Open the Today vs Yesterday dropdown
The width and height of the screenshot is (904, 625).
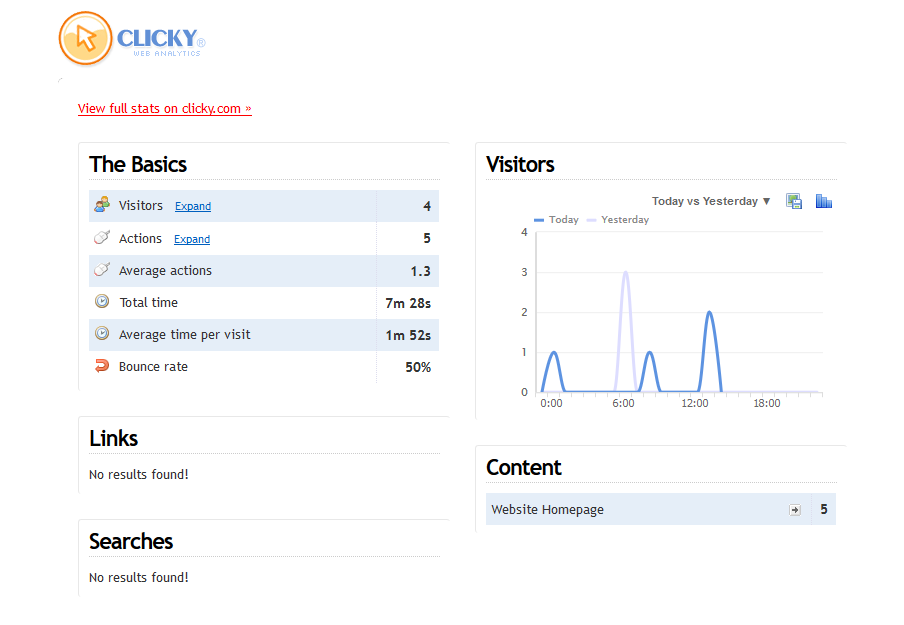[711, 201]
